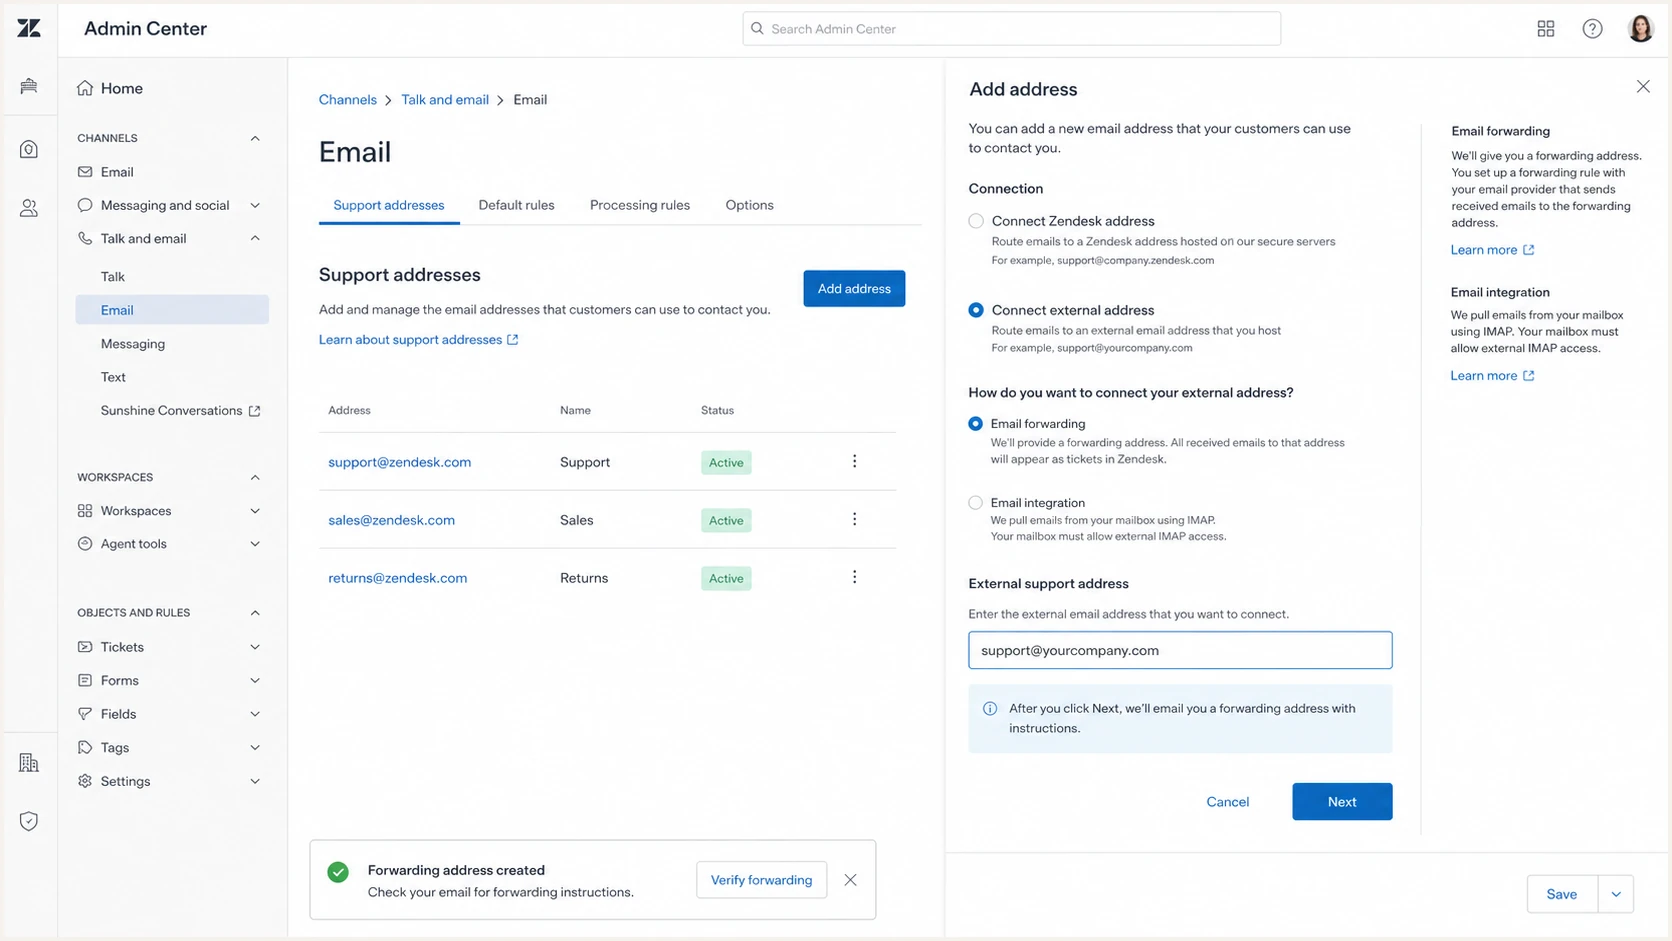Viewport: 1672px width, 941px height.
Task: Click the Talk and email phone icon
Action: pos(85,238)
